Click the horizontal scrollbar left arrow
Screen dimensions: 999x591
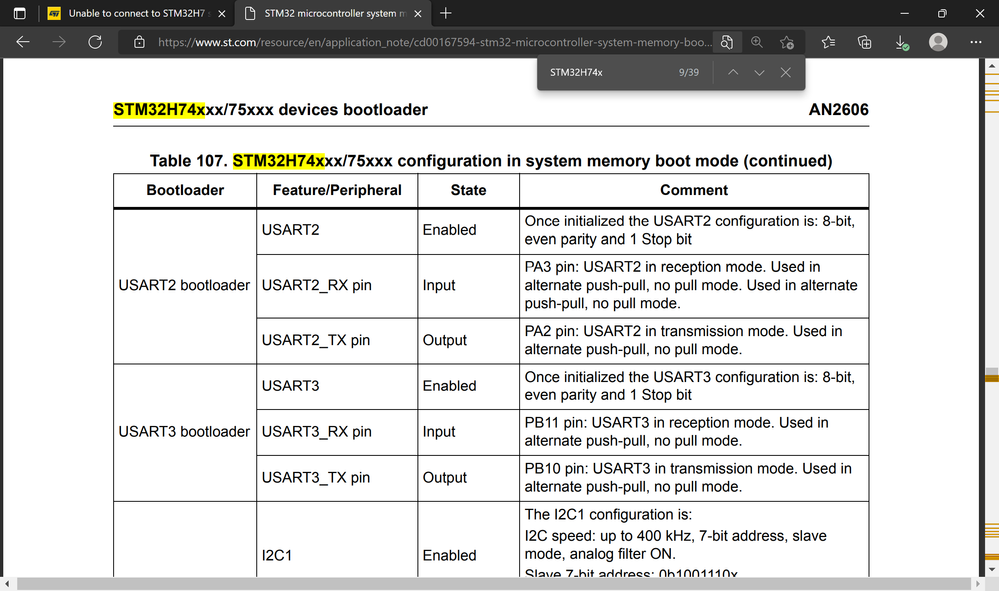click(x=7, y=583)
